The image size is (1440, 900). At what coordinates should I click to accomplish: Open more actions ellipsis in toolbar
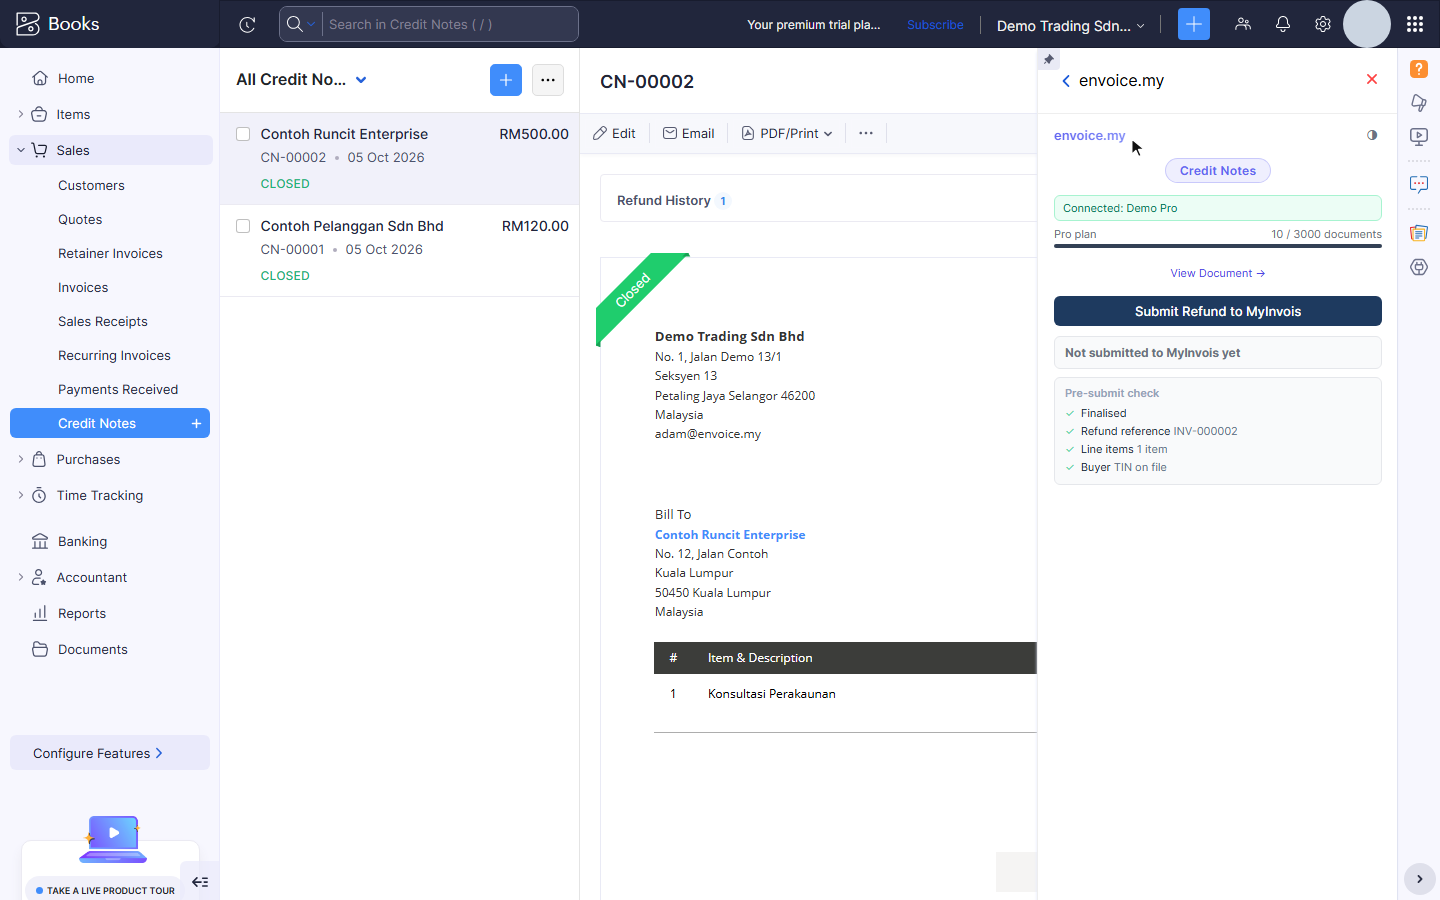point(866,133)
